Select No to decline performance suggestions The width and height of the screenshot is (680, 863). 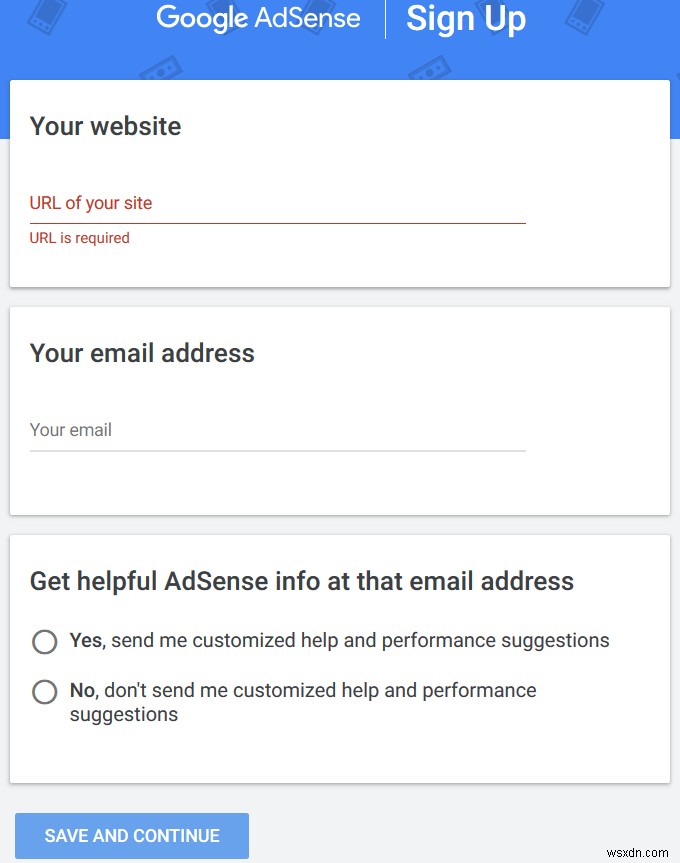tap(44, 692)
